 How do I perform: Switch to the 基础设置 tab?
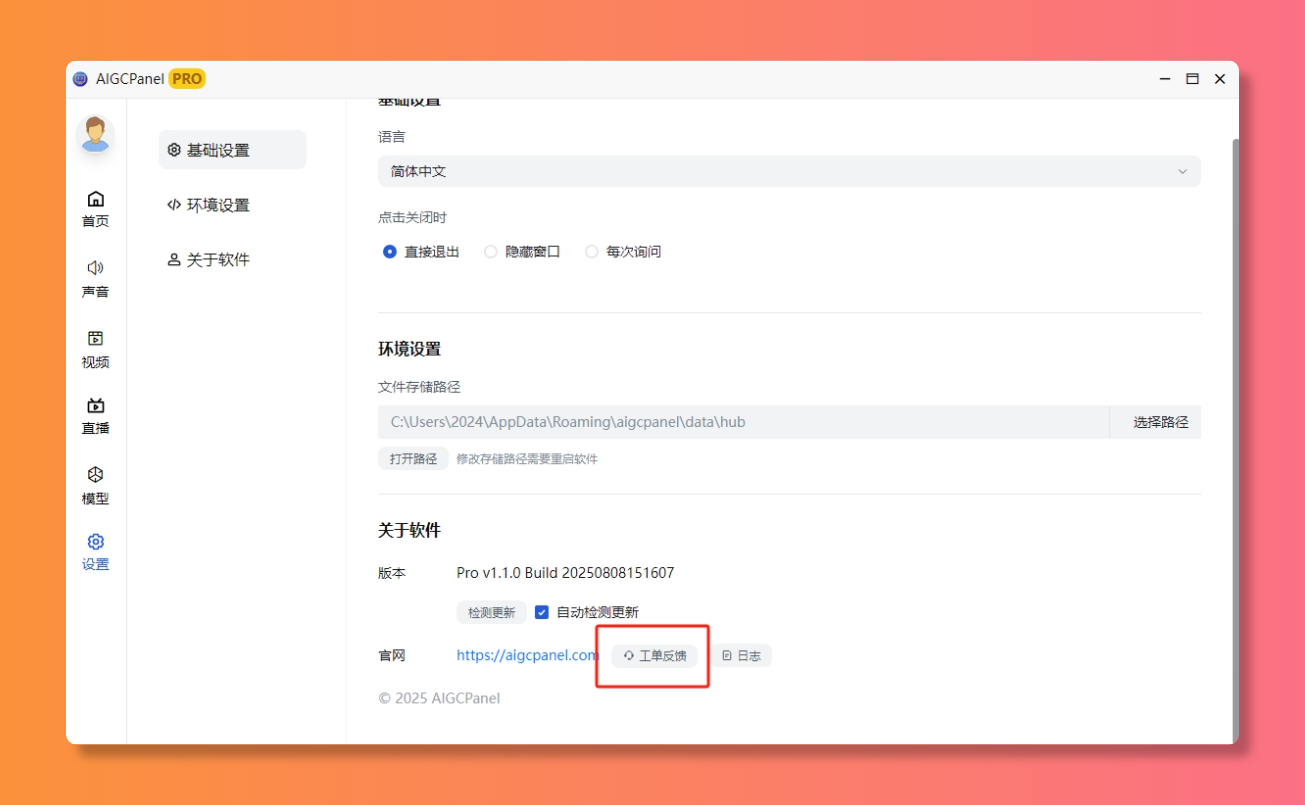point(232,150)
